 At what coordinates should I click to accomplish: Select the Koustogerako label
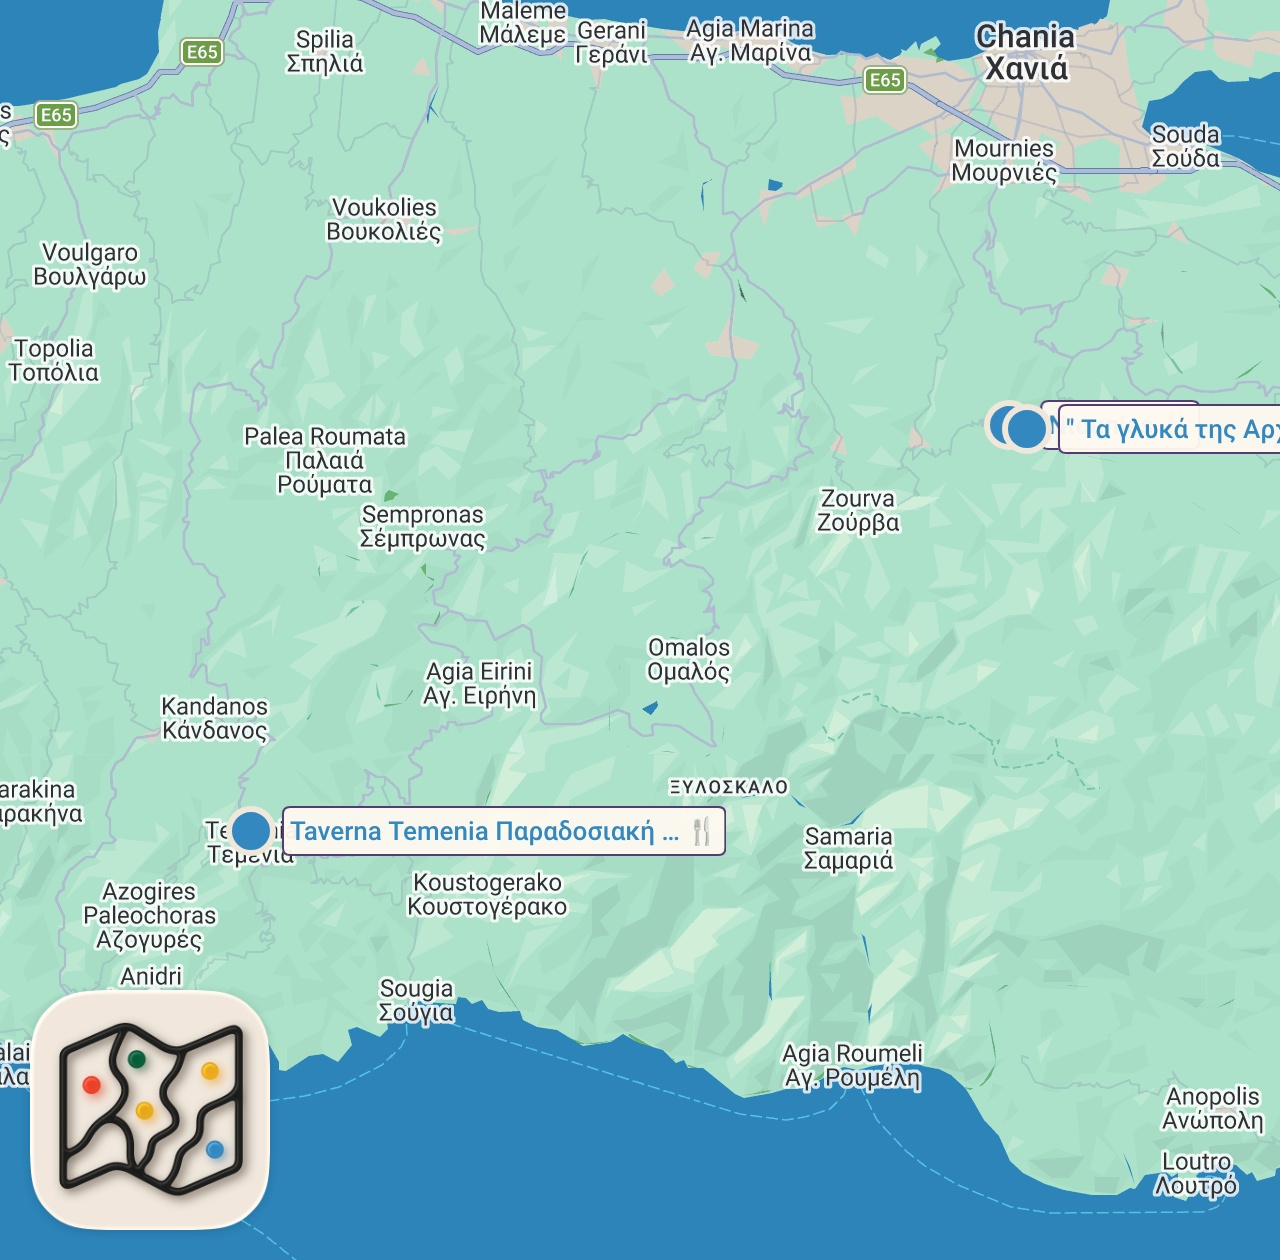[x=487, y=895]
